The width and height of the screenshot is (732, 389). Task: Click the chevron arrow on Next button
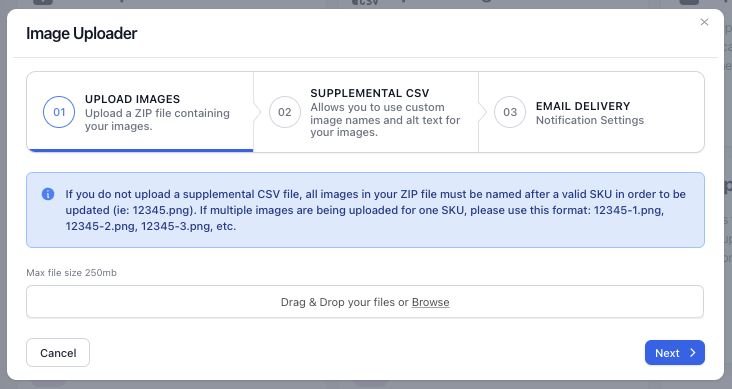coord(693,353)
